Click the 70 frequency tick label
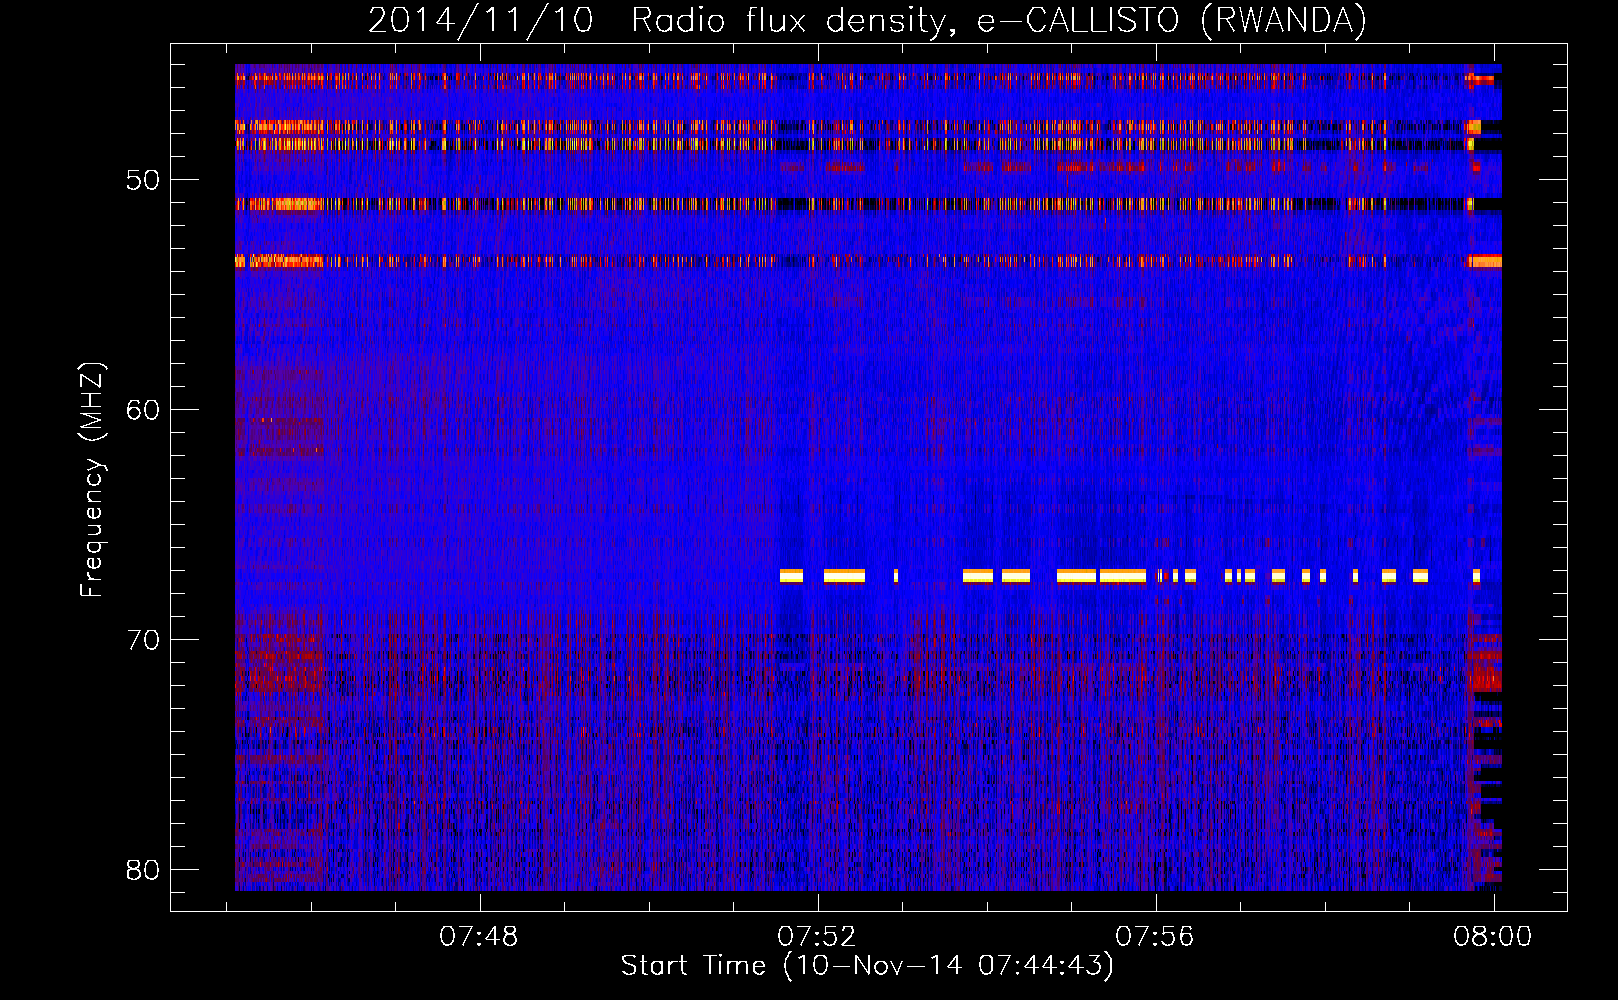The height and width of the screenshot is (1000, 1618). pyautogui.click(x=144, y=640)
